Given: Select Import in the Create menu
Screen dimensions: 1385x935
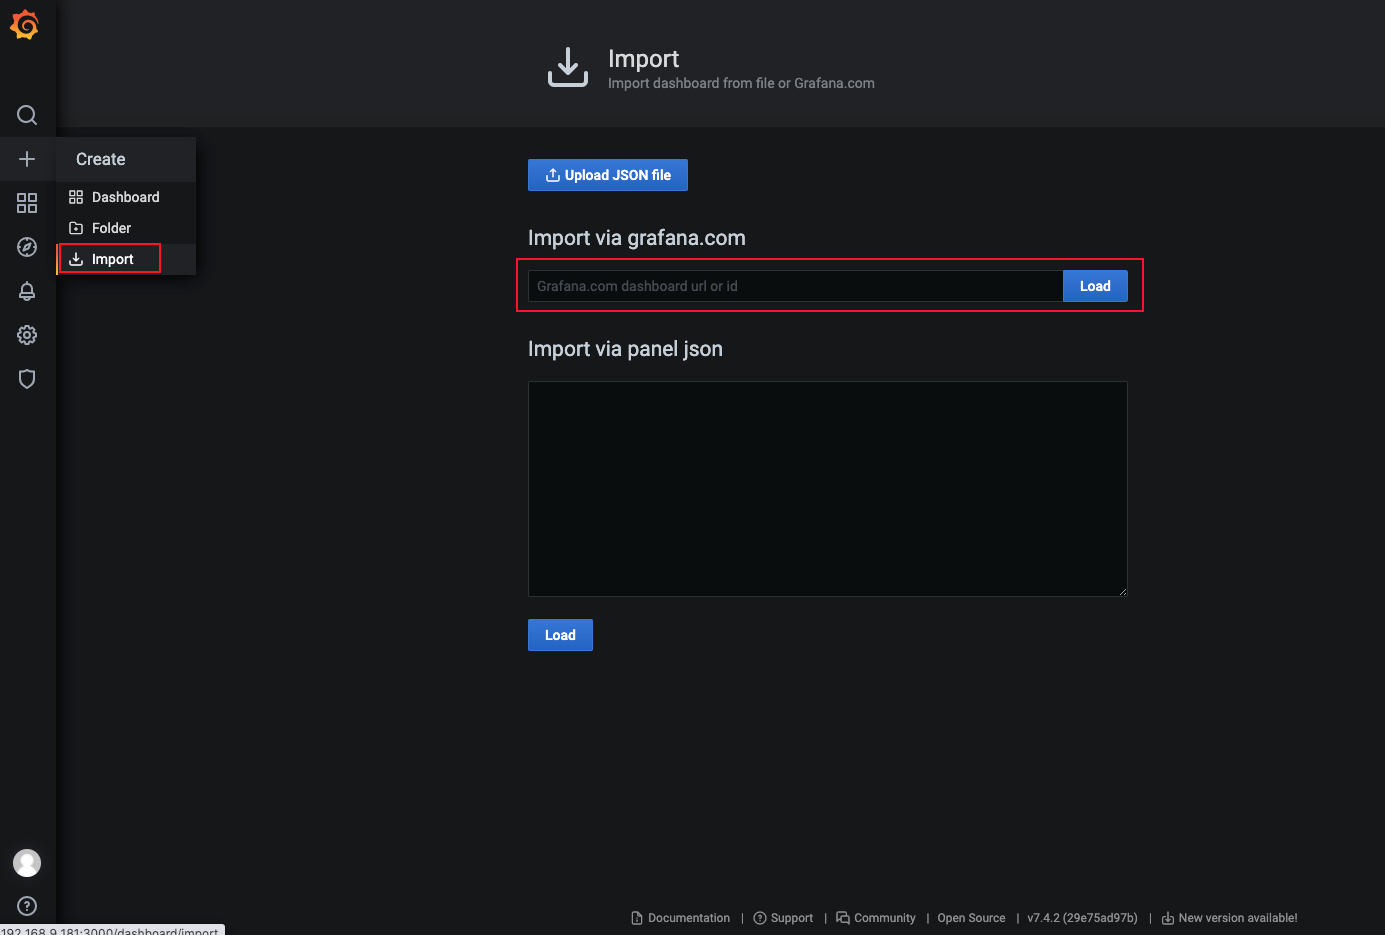Looking at the screenshot, I should click(x=126, y=259).
